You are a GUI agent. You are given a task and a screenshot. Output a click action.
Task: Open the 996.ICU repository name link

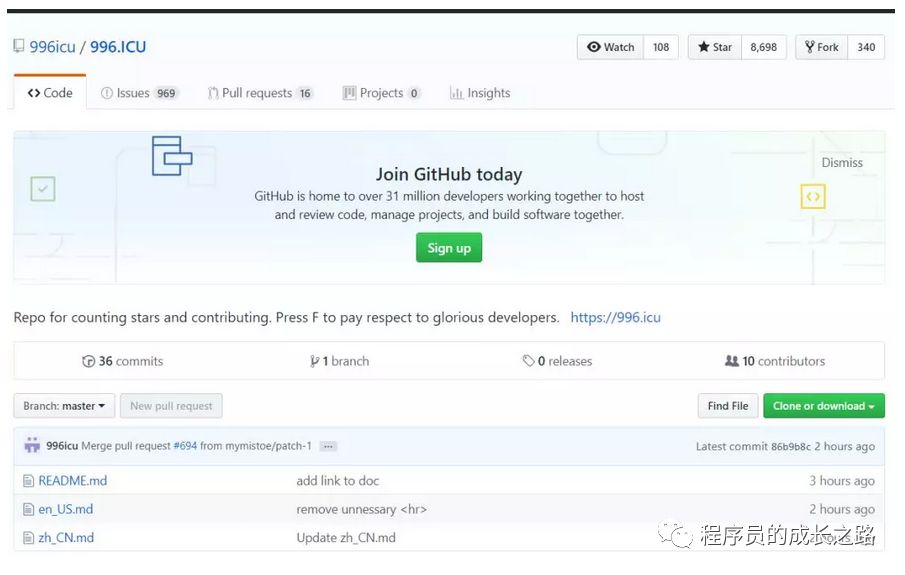(118, 47)
